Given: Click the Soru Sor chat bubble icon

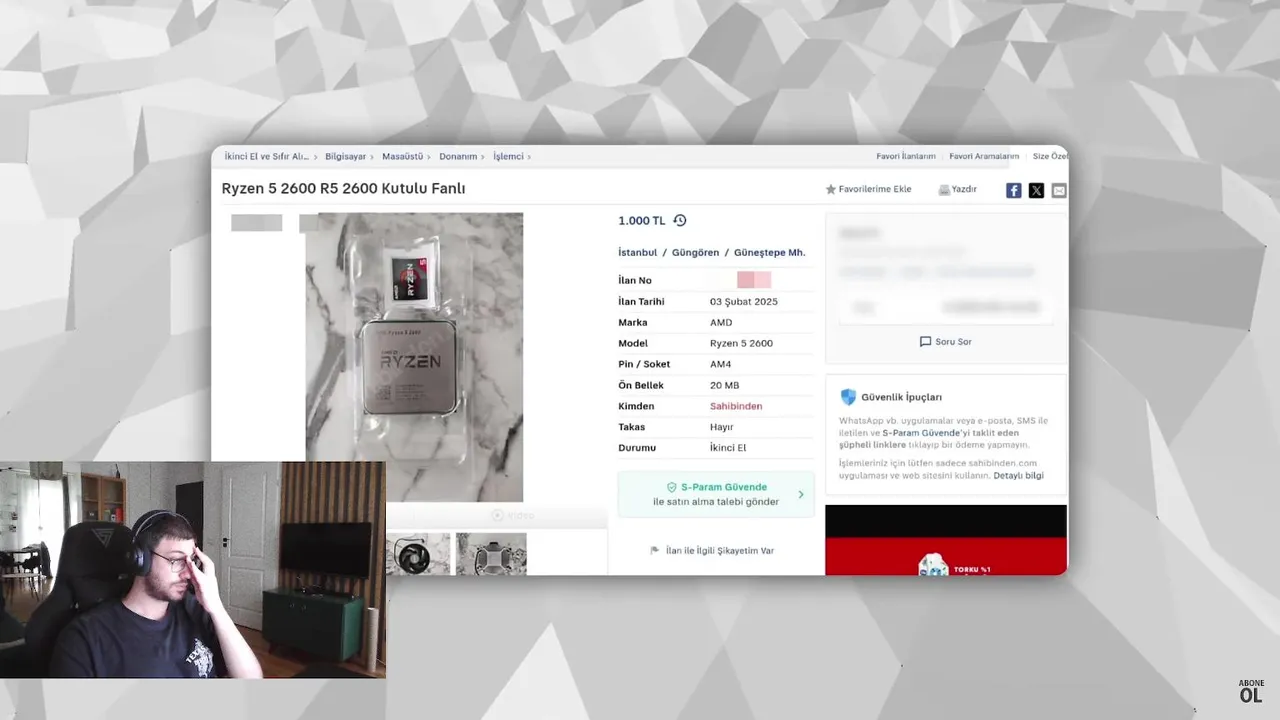Looking at the screenshot, I should pyautogui.click(x=925, y=342).
